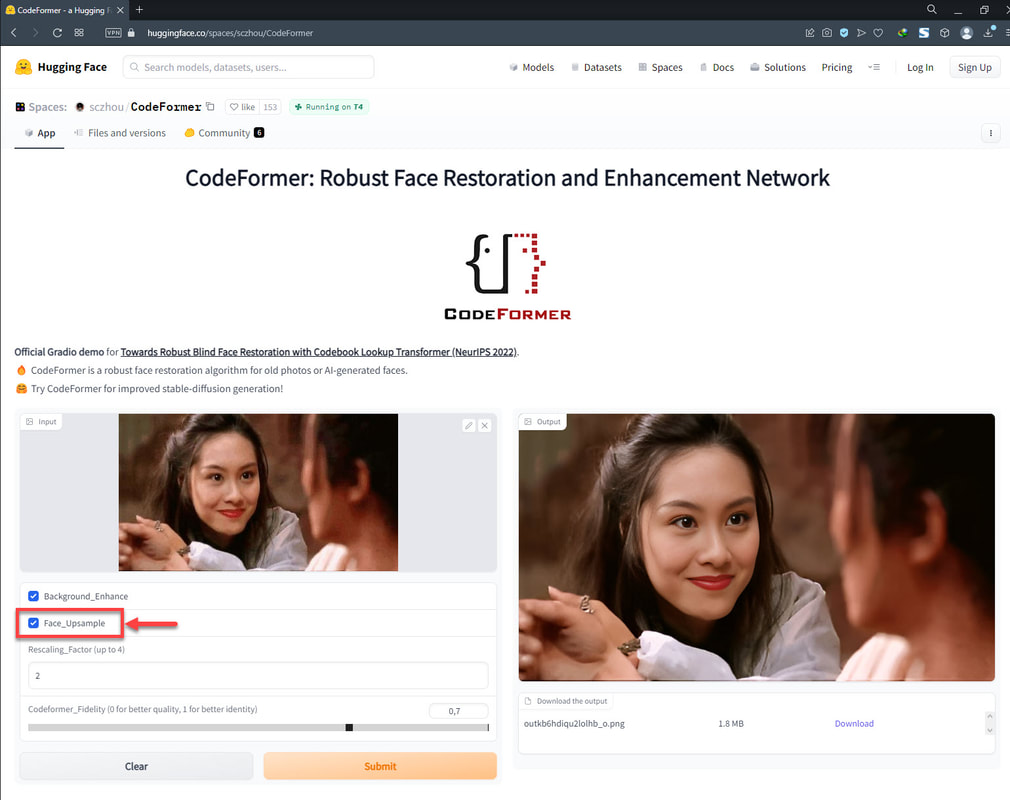1010x800 pixels.
Task: Switch to the Files and versions tab
Action: click(120, 133)
